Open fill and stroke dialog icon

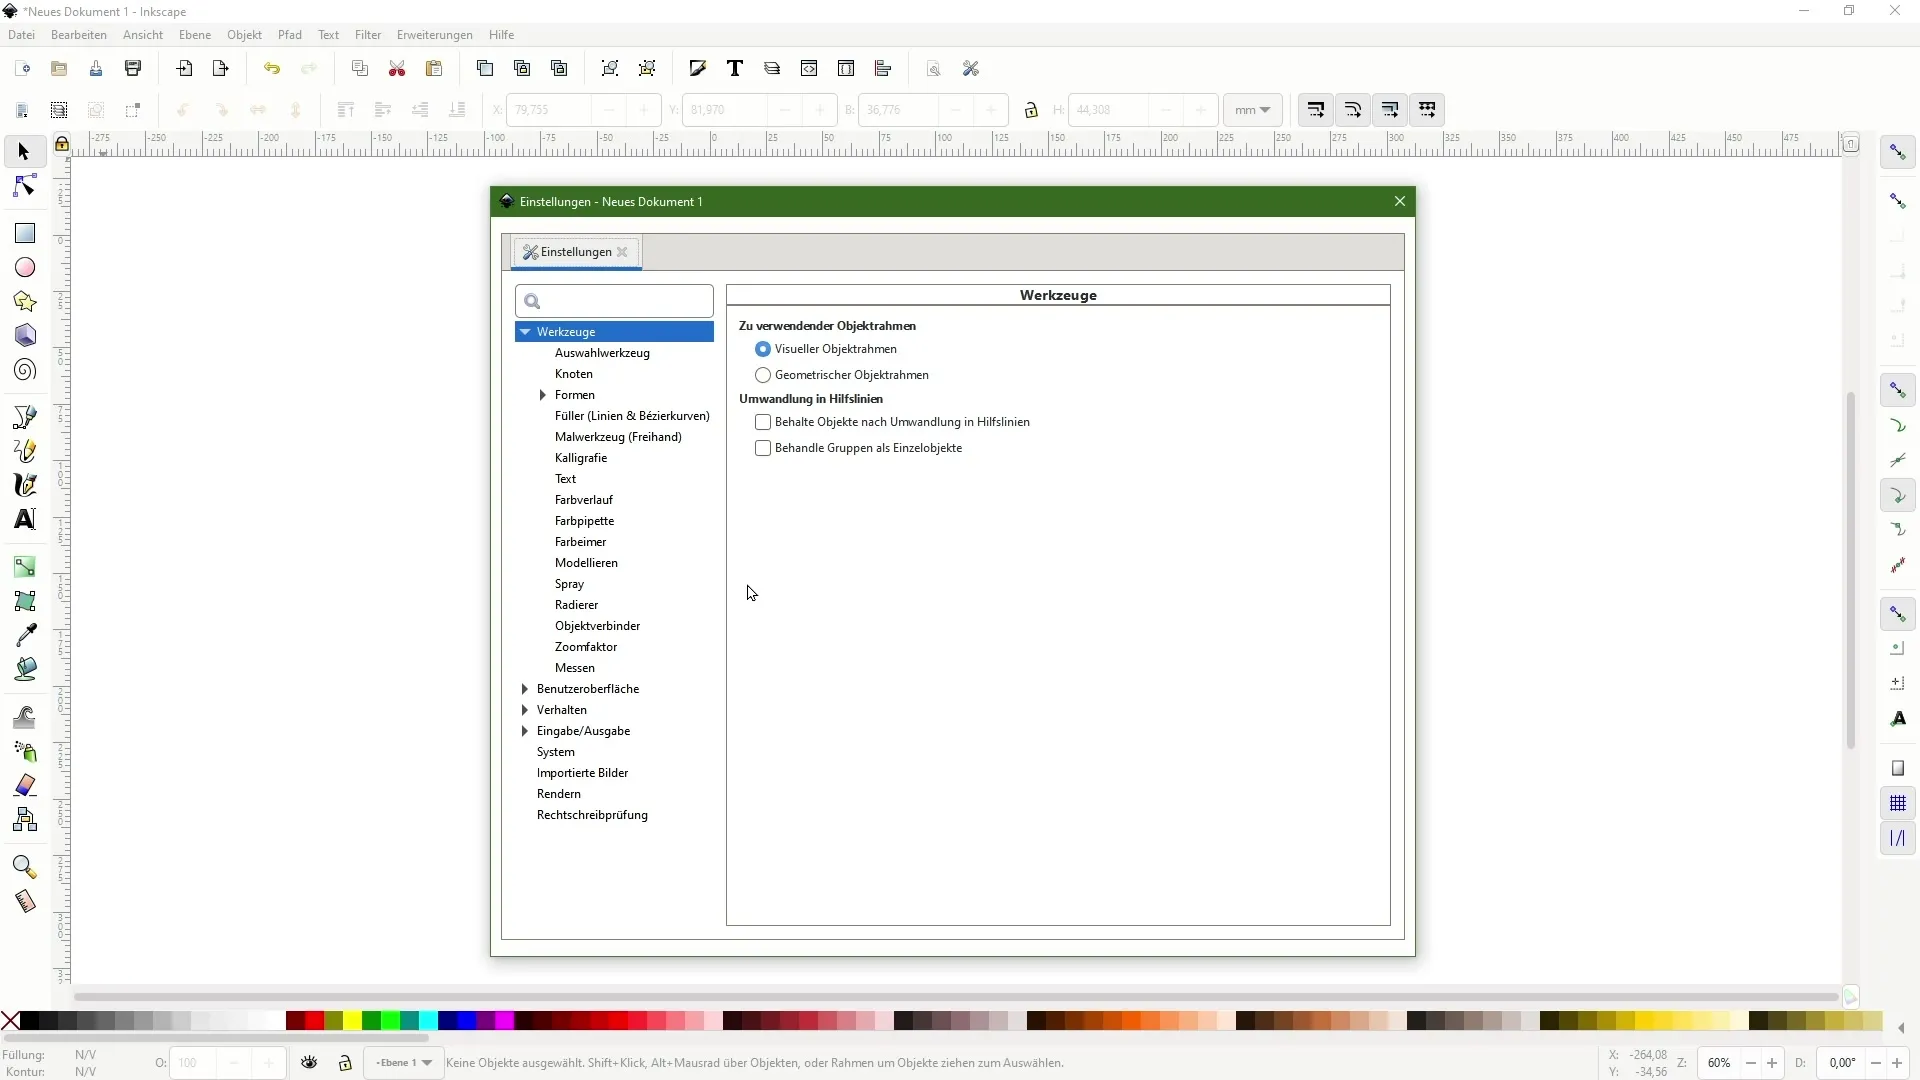pos(698,69)
